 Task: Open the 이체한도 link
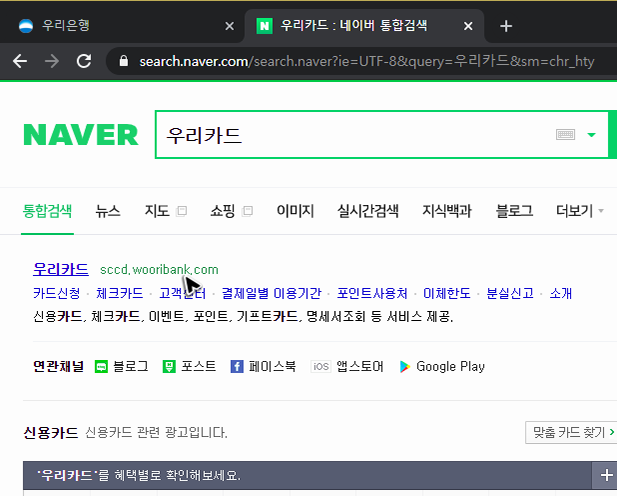447,293
